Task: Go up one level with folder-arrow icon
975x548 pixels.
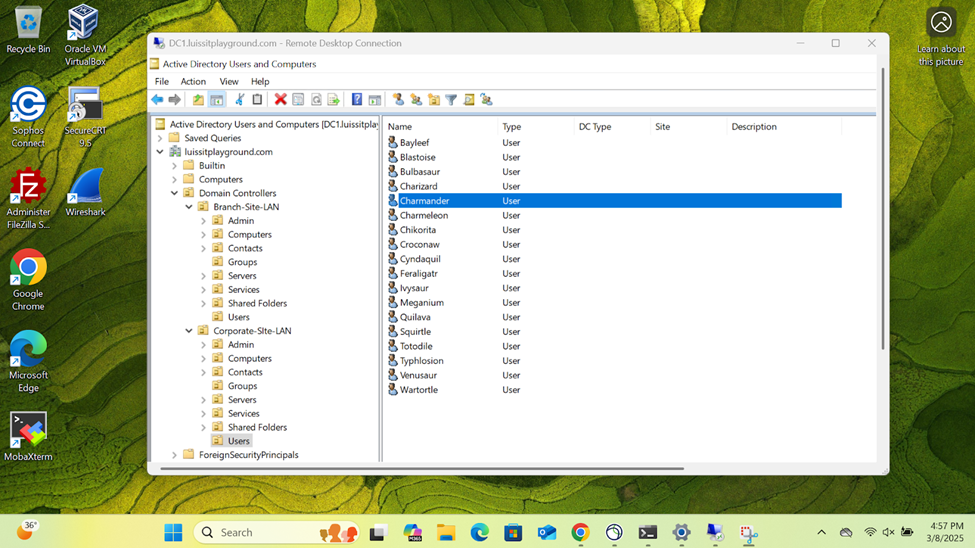Action: pyautogui.click(x=198, y=100)
